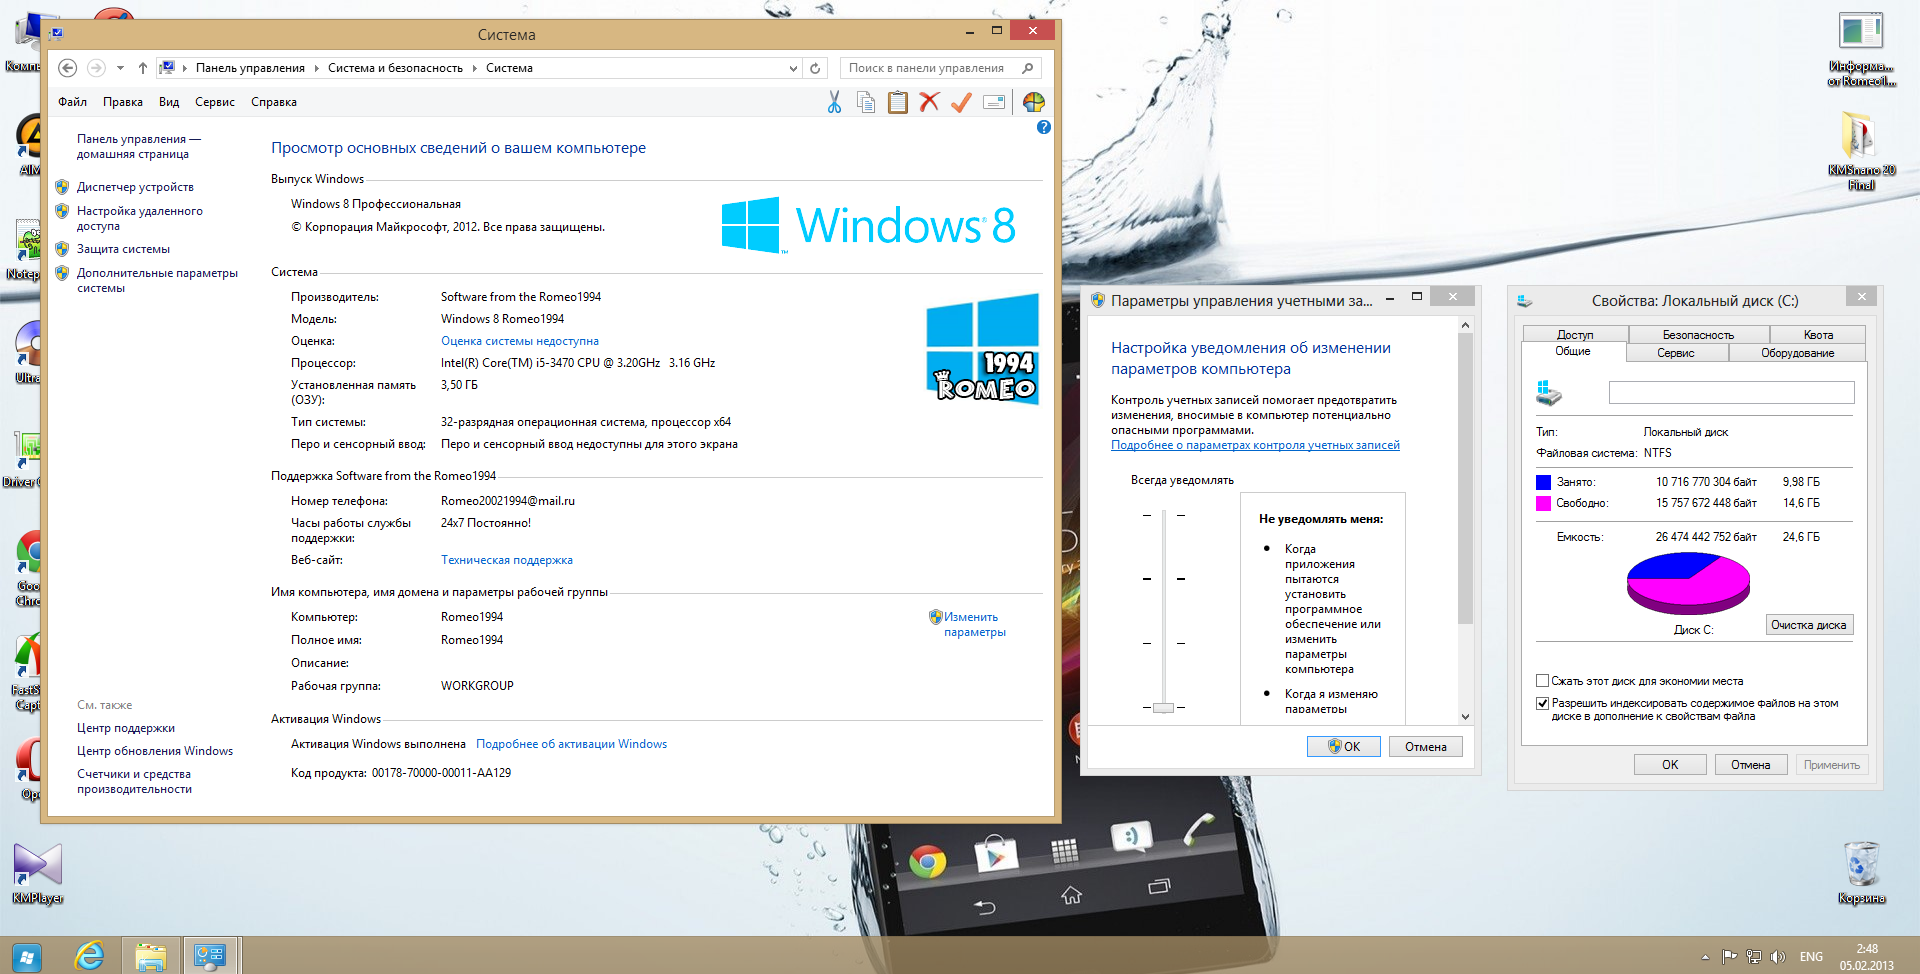Click the Properties toolbar icon
The width and height of the screenshot is (1920, 974).
click(x=994, y=102)
